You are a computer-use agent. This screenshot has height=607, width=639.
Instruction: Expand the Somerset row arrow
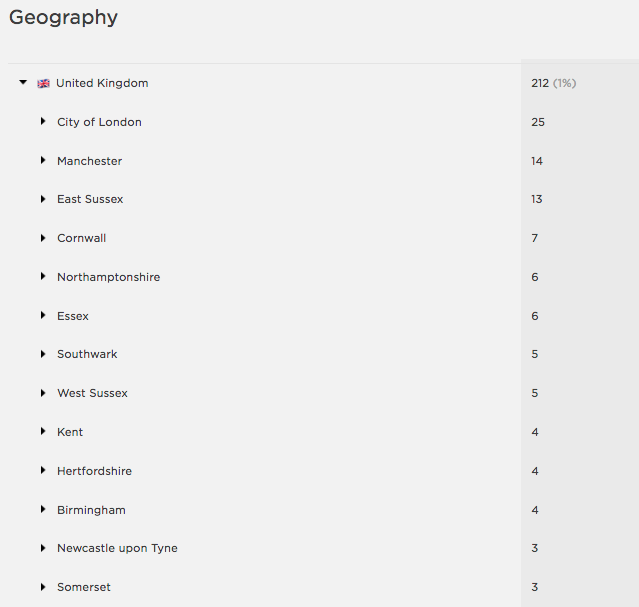point(43,587)
